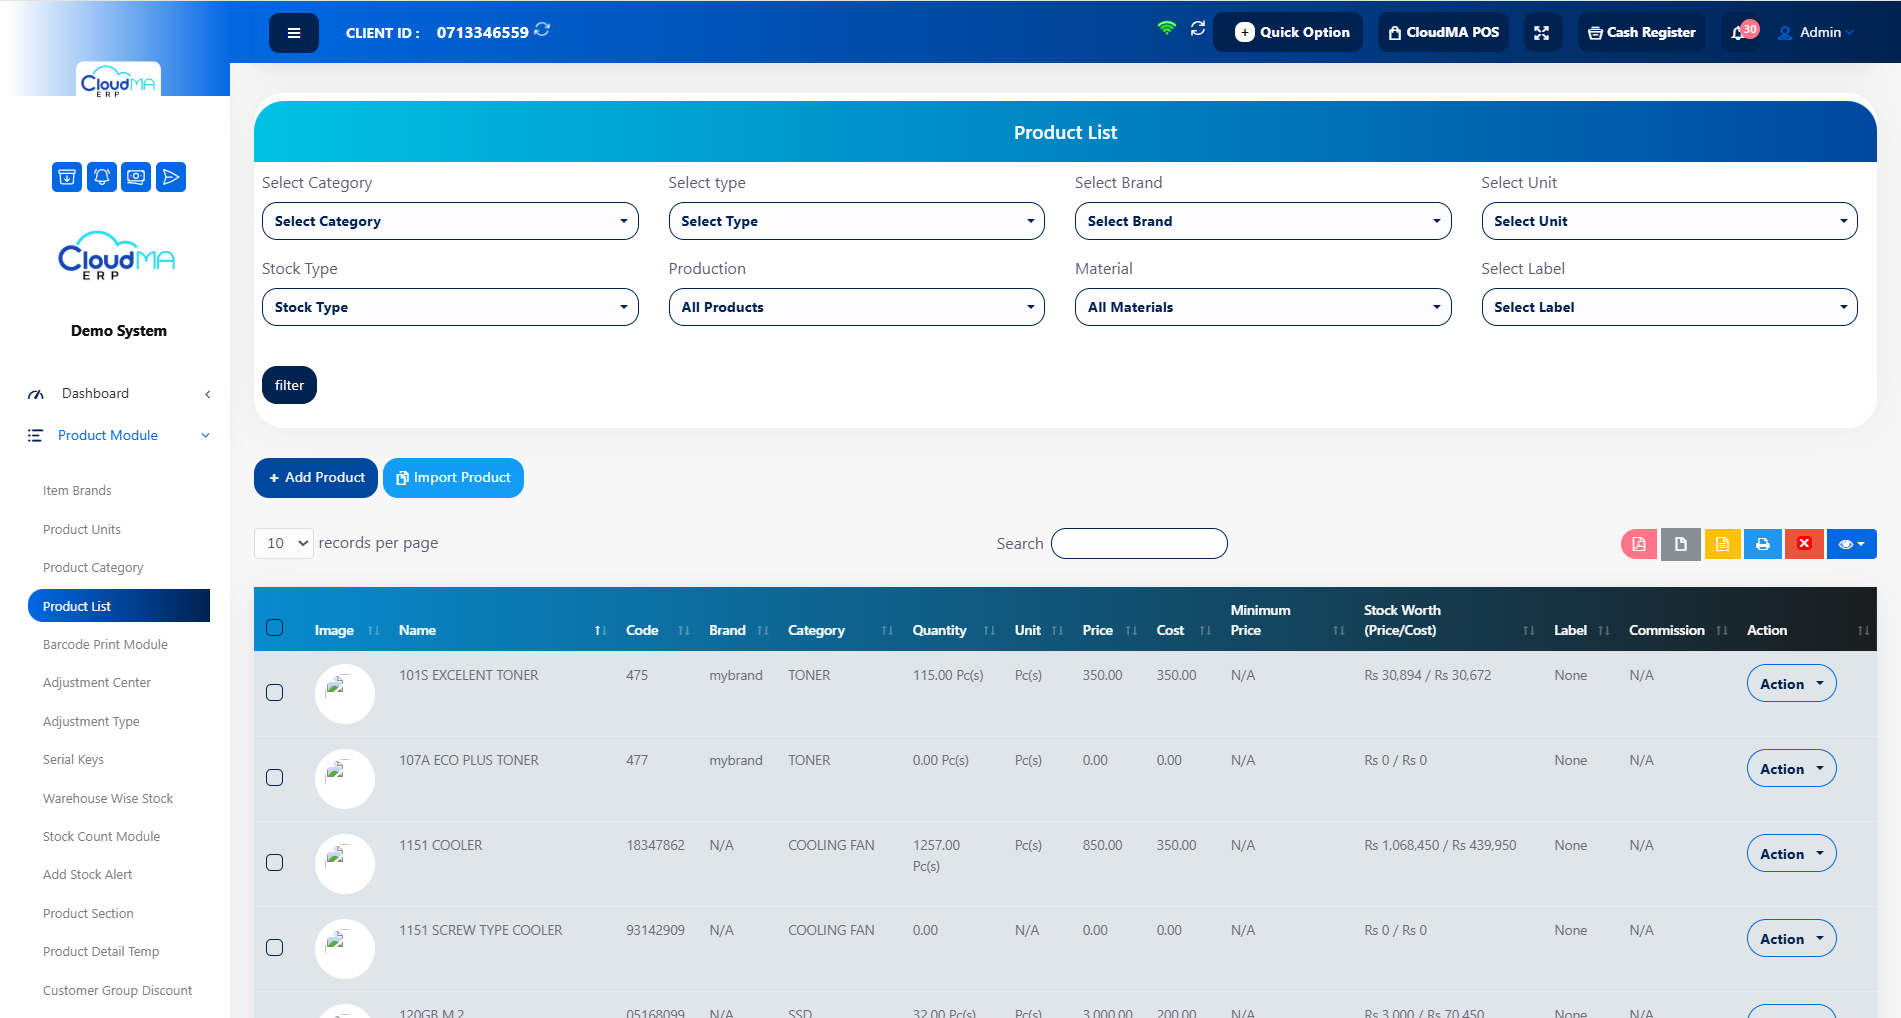Tick checkbox for 1151 COOLER row
Image resolution: width=1901 pixels, height=1018 pixels.
[x=275, y=863]
